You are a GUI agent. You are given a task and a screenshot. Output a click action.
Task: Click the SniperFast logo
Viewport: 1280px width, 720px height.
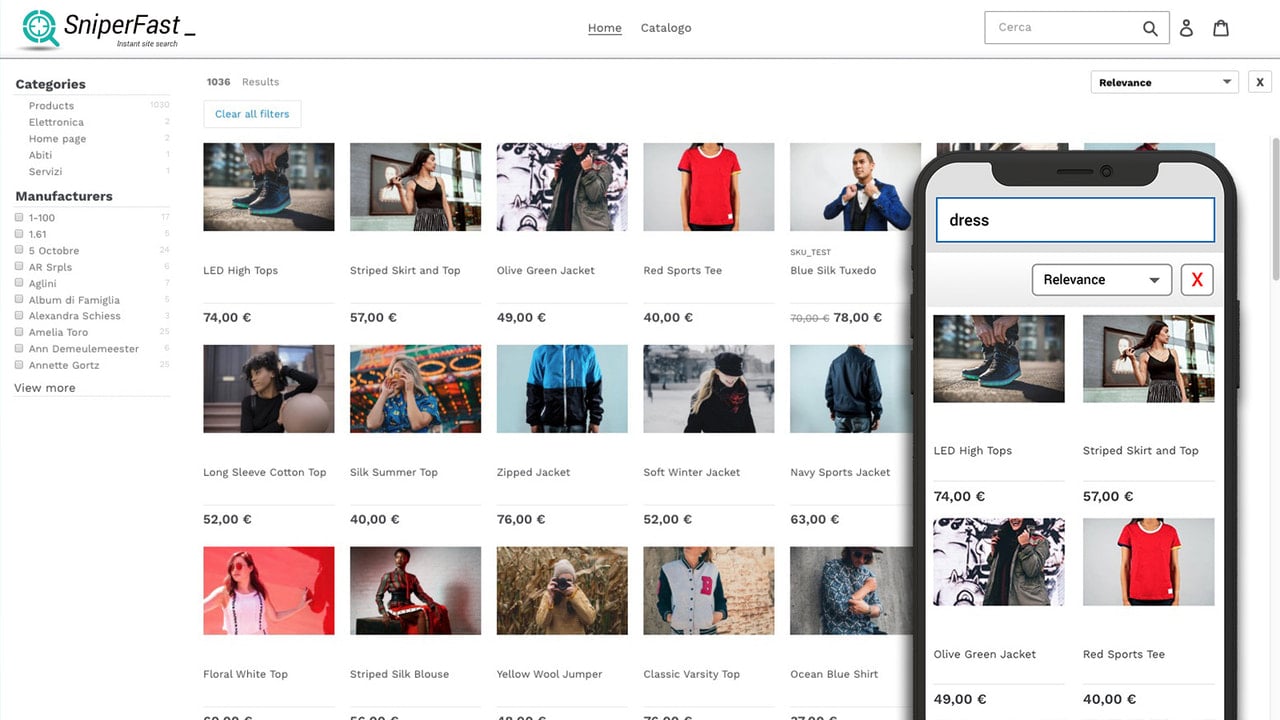pos(107,29)
